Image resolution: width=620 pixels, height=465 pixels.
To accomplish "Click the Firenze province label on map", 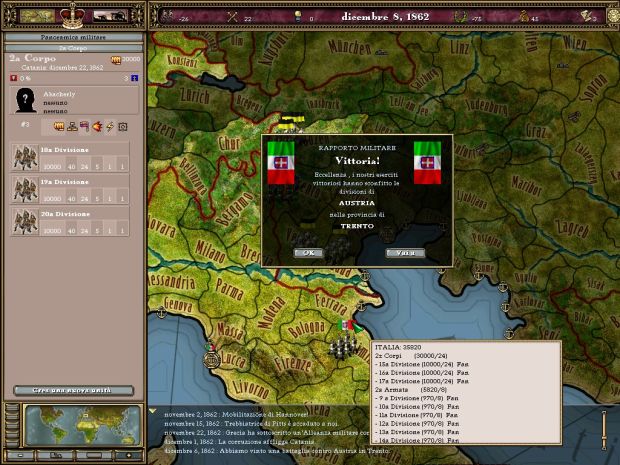I will click(x=293, y=363).
